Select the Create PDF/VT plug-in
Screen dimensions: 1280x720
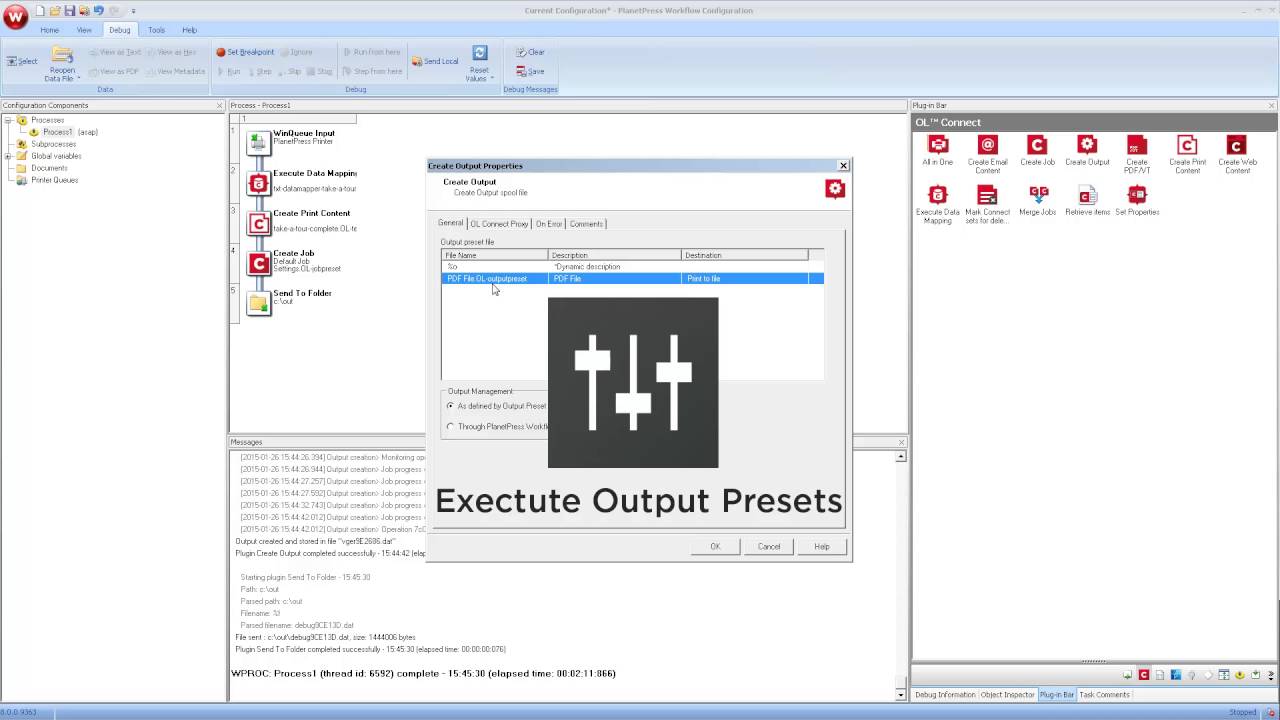coord(1137,155)
